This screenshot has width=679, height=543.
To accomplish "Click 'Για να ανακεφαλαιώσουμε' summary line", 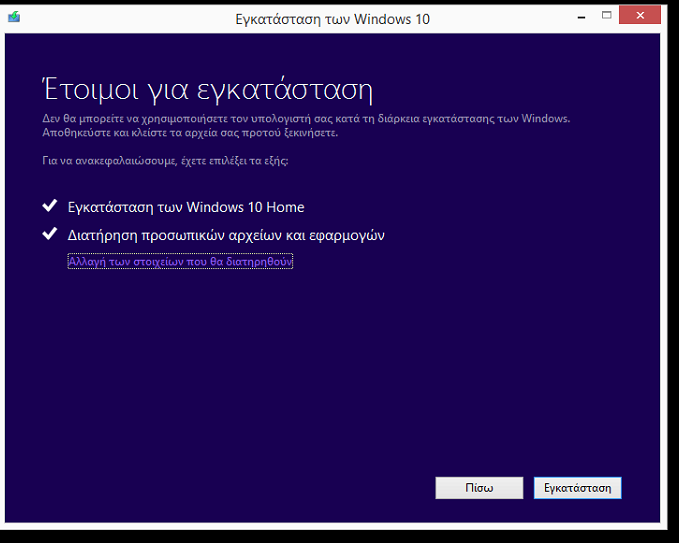I will click(x=165, y=161).
